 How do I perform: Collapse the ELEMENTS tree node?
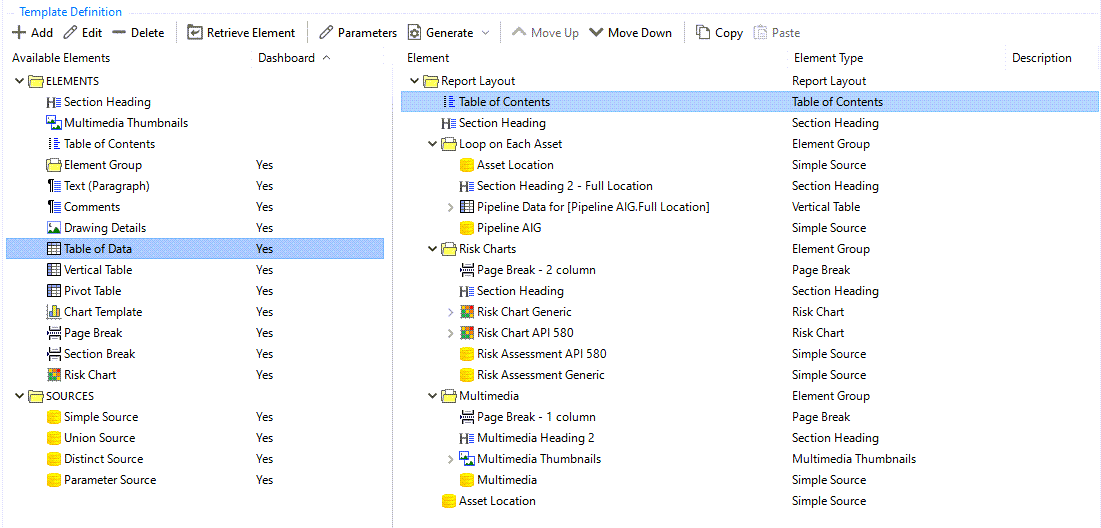click(x=19, y=81)
